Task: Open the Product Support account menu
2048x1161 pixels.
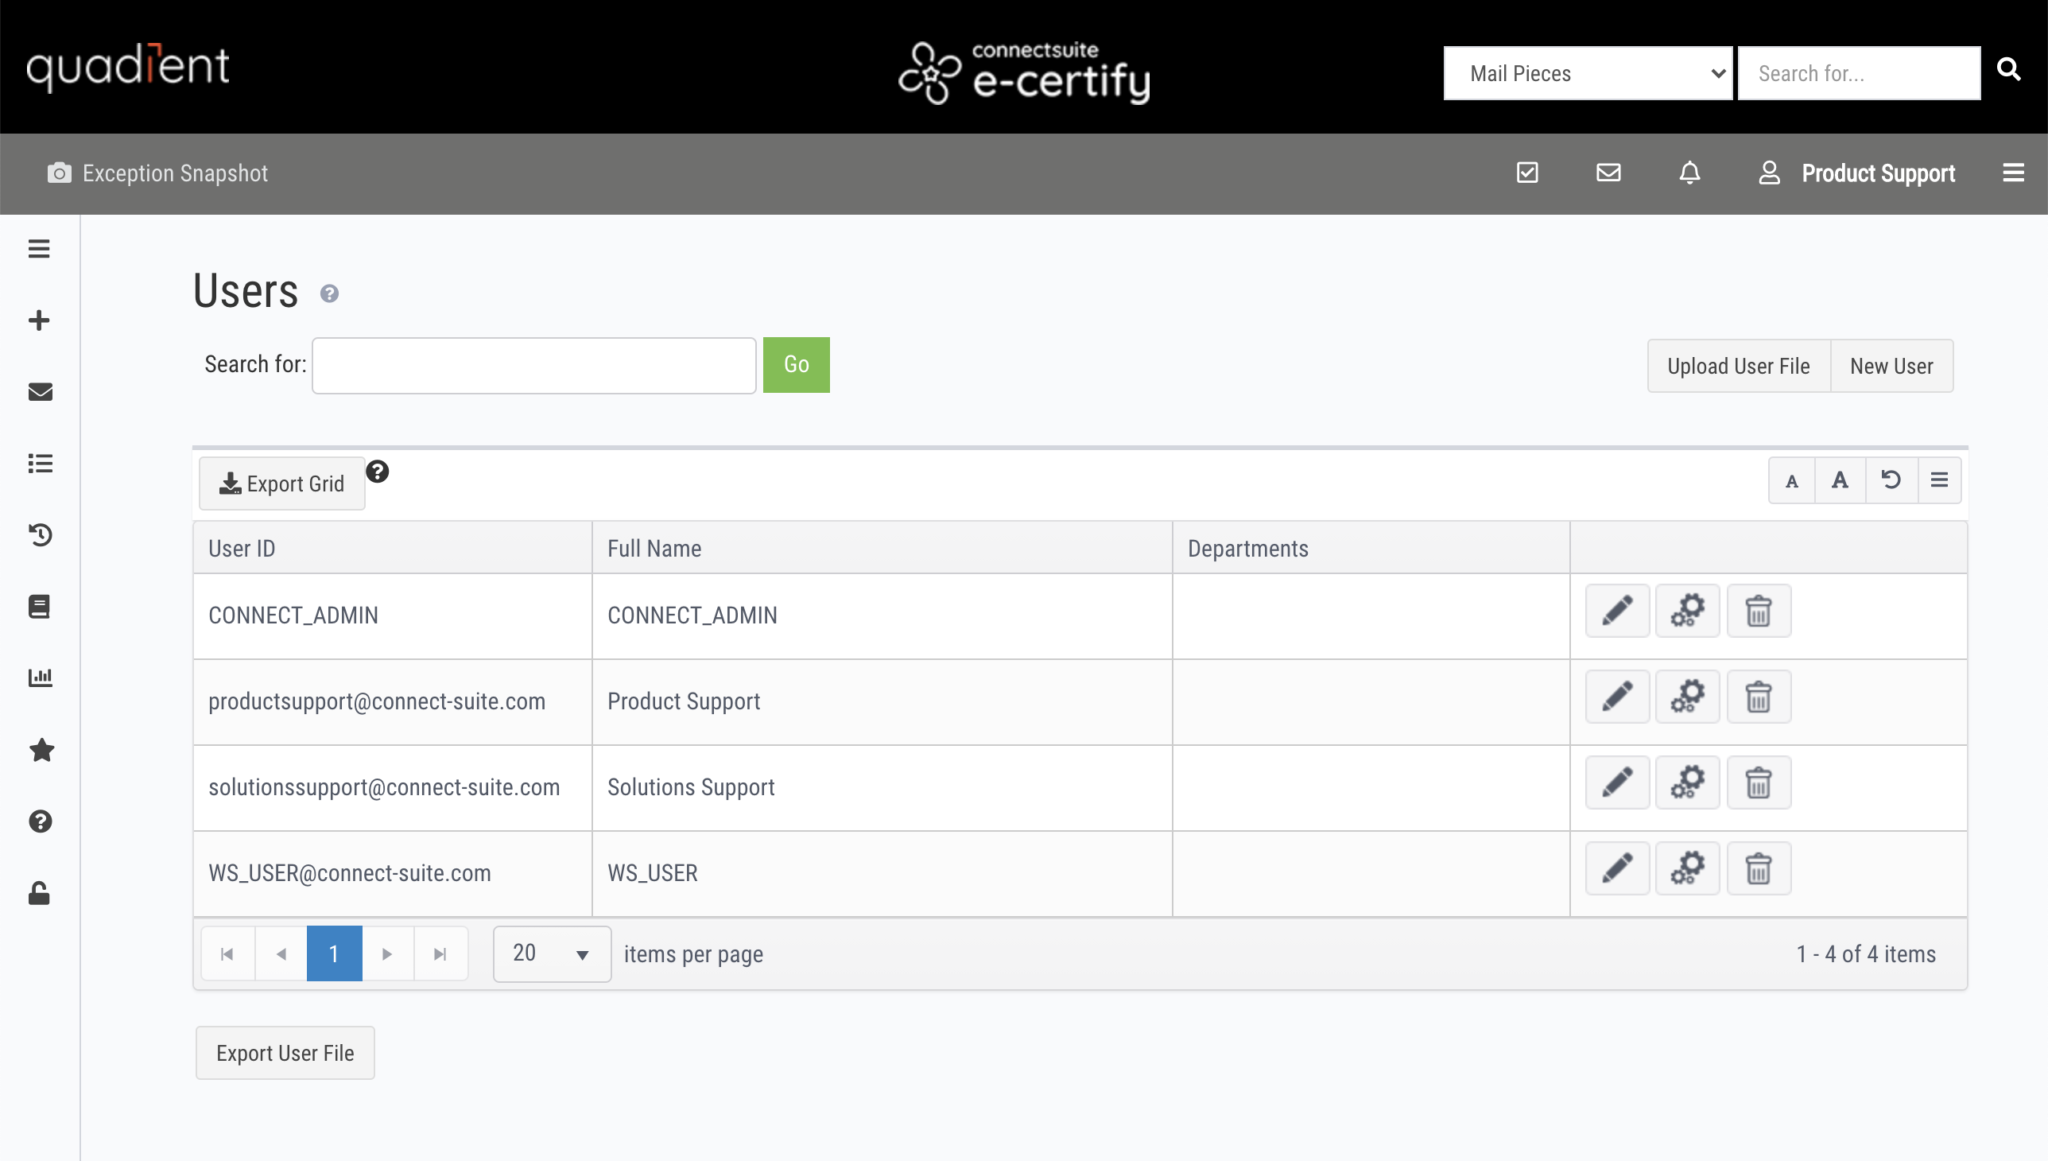Action: (x=1857, y=172)
